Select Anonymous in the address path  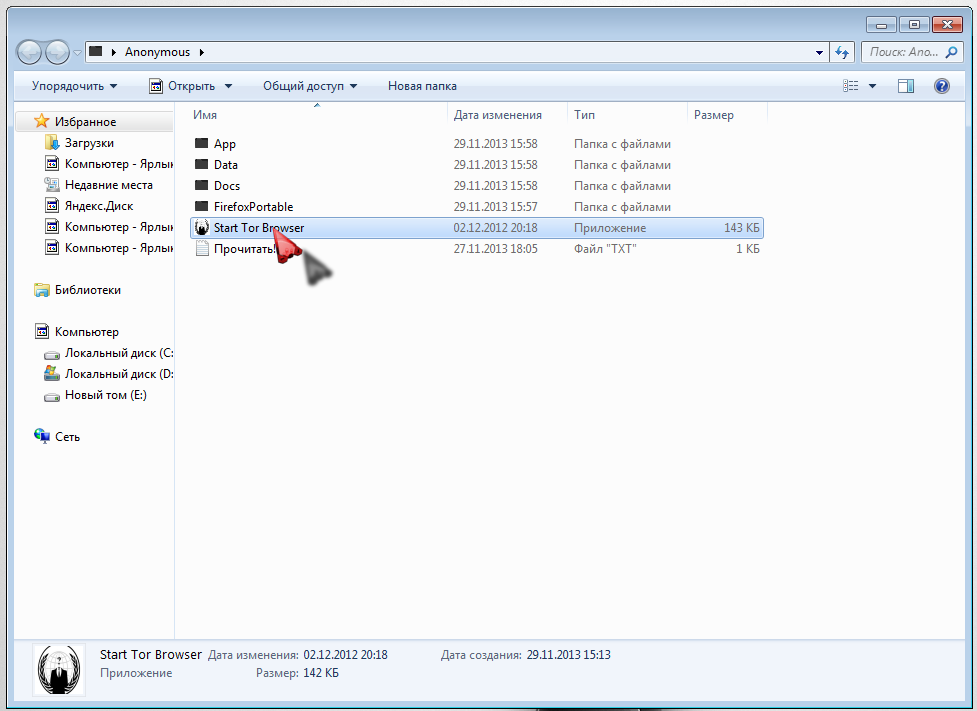[x=157, y=52]
